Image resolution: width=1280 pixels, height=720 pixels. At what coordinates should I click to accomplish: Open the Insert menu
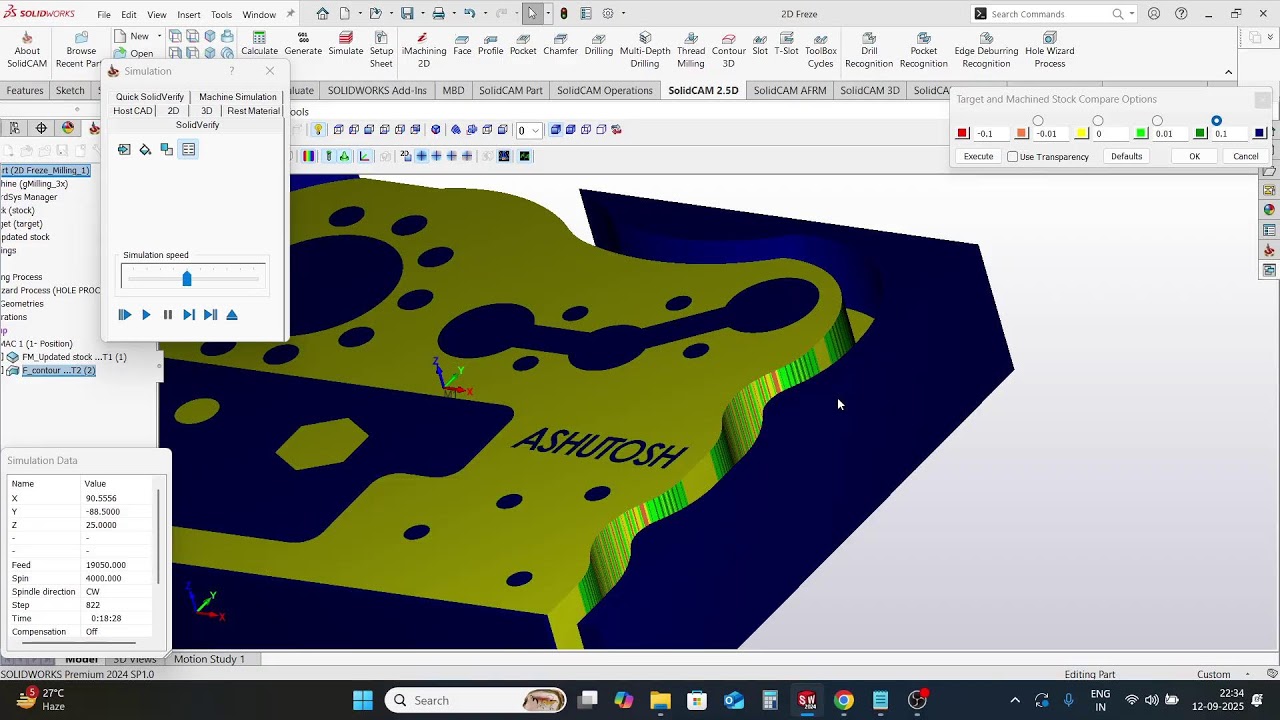tap(189, 14)
